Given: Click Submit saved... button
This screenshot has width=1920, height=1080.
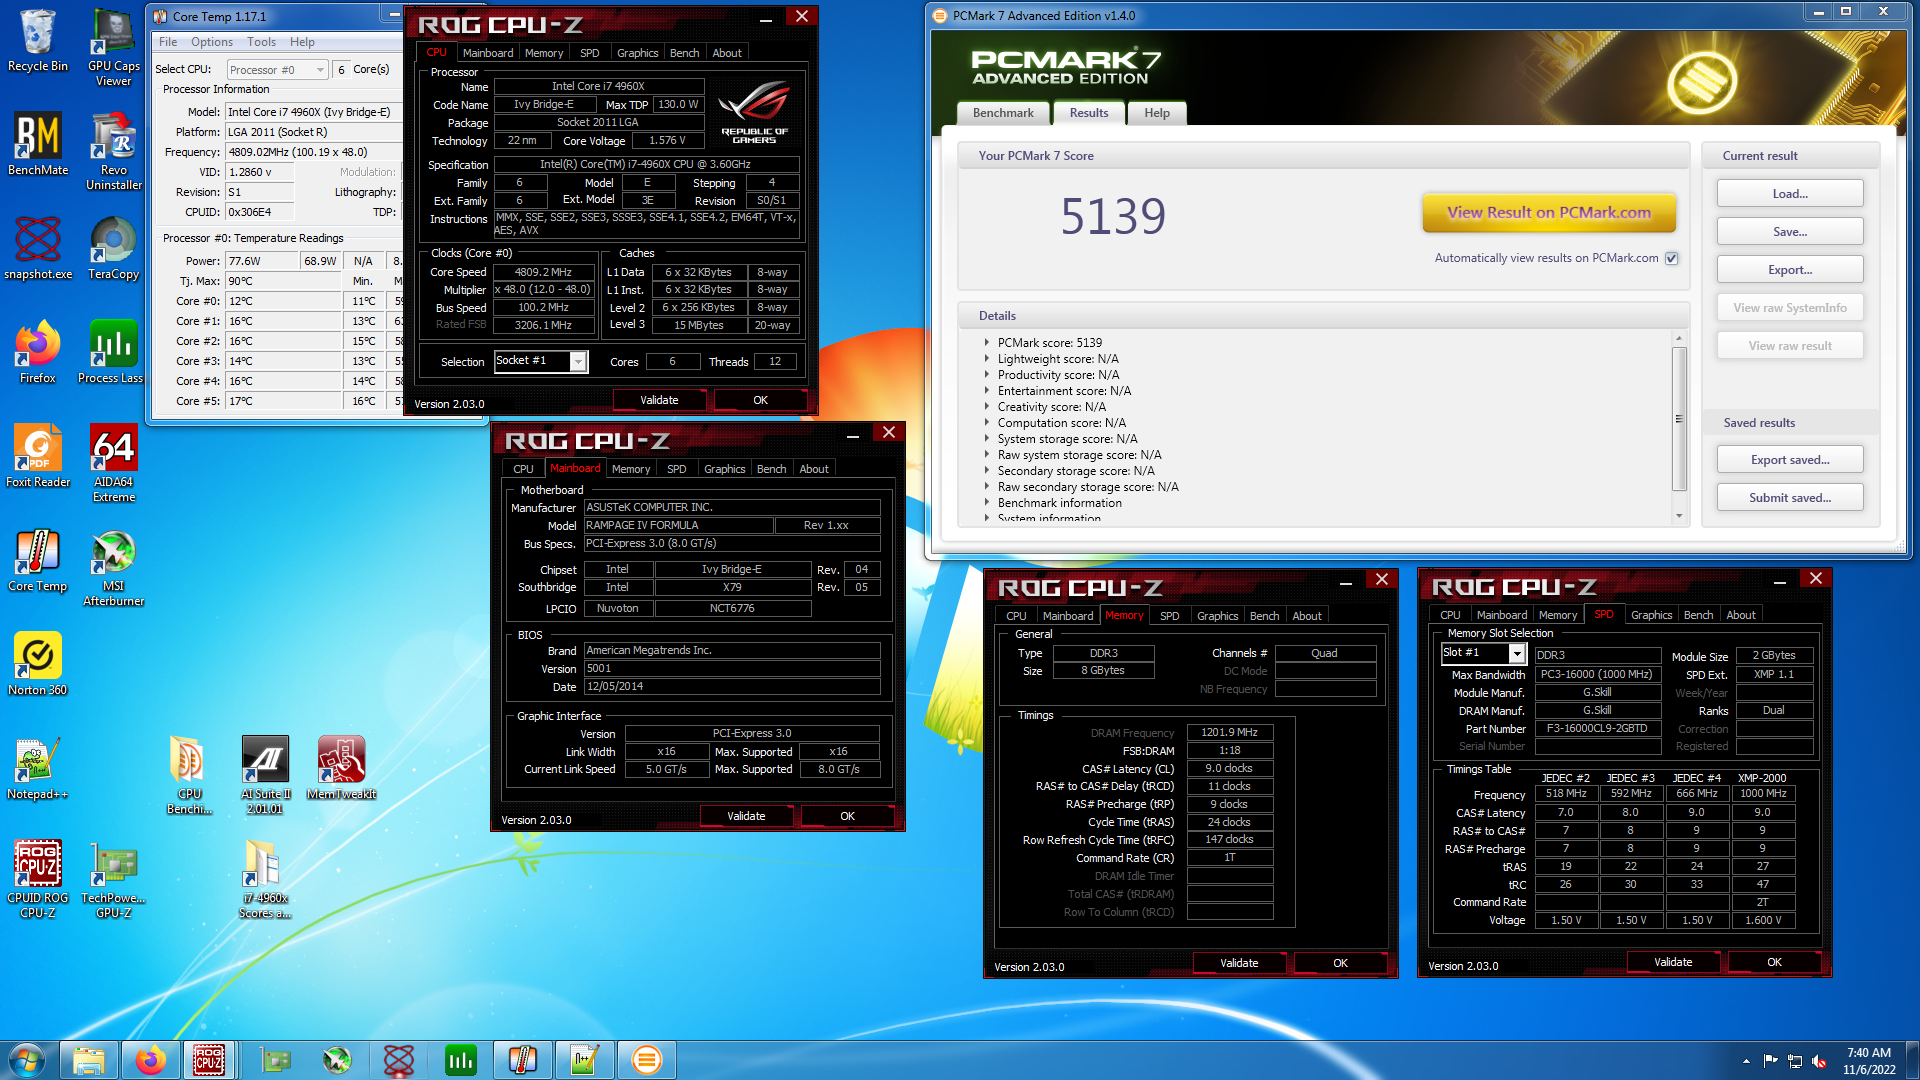Looking at the screenshot, I should (1790, 498).
